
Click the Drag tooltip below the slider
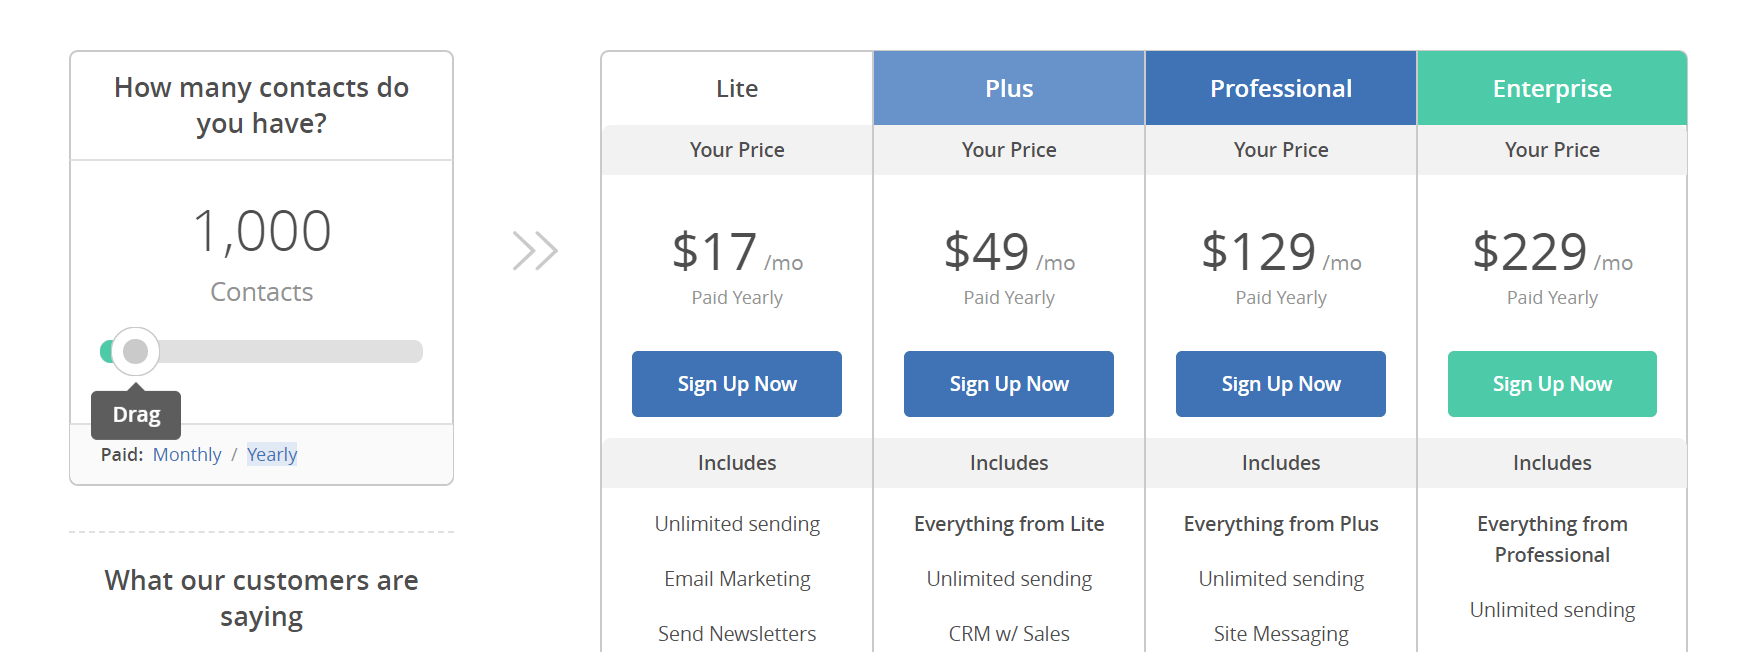(136, 414)
